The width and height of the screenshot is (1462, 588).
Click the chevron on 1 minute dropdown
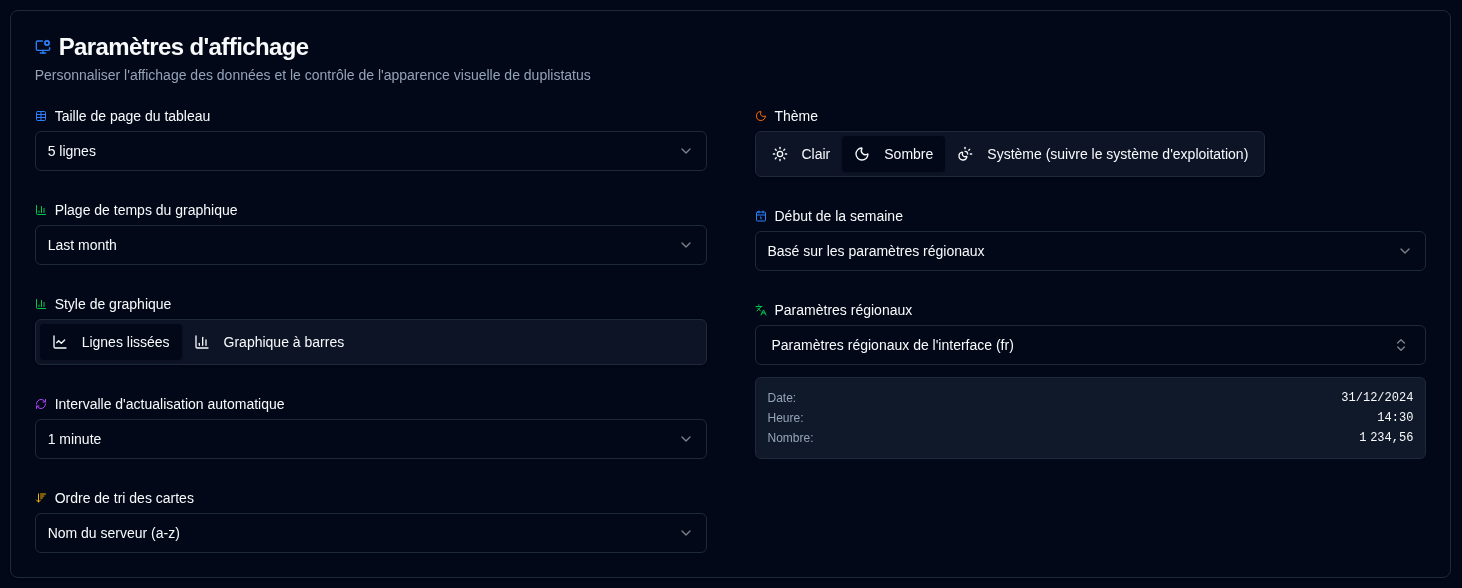[686, 439]
